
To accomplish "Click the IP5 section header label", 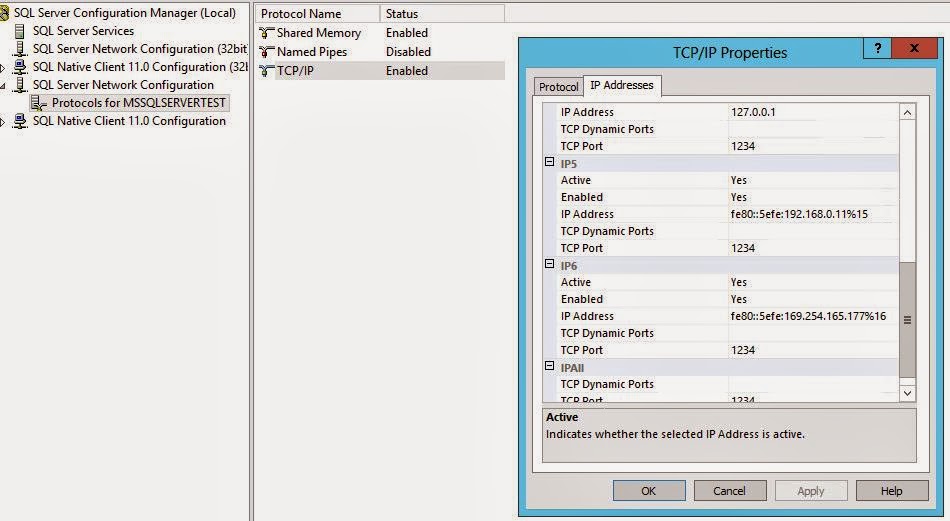I will (x=568, y=164).
